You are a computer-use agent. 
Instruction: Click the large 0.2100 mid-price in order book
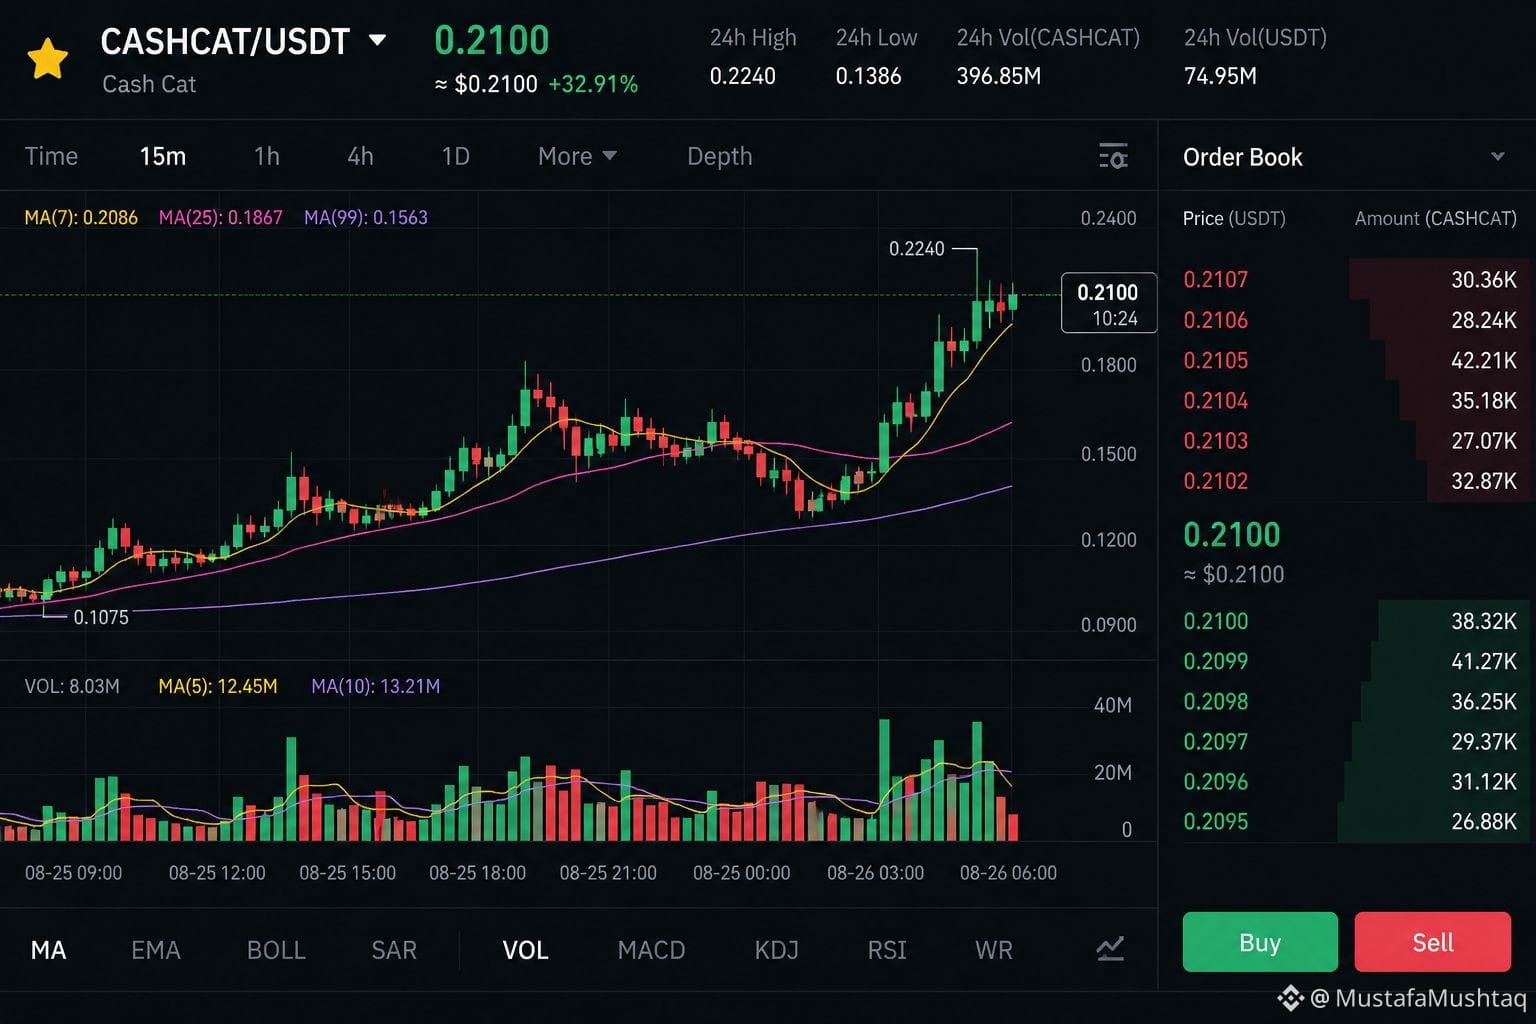pos(1232,535)
